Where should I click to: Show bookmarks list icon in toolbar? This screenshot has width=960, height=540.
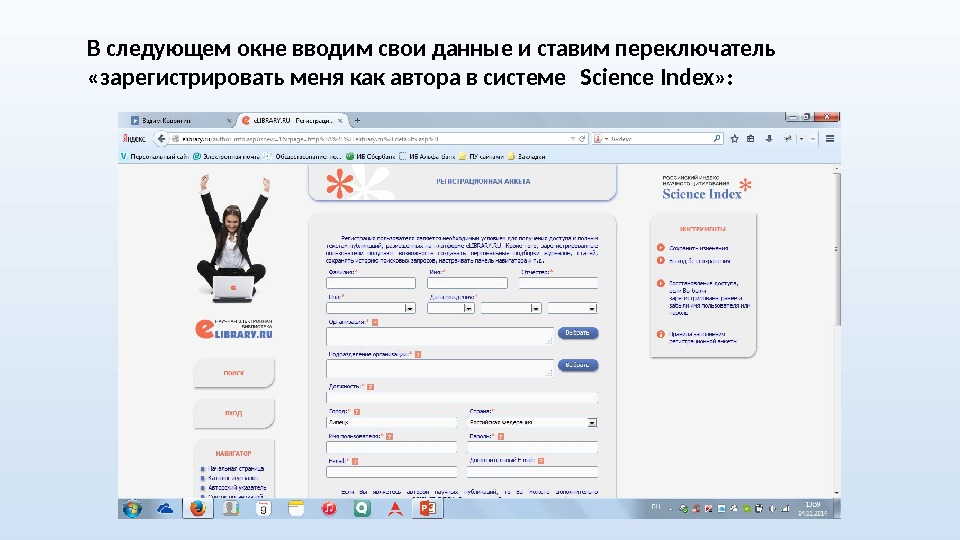[751, 139]
